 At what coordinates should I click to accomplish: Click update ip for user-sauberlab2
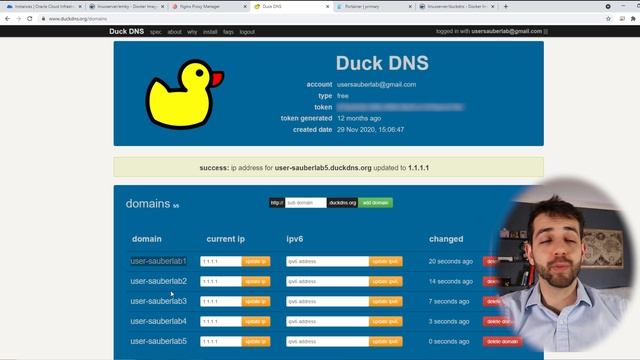[x=256, y=281]
